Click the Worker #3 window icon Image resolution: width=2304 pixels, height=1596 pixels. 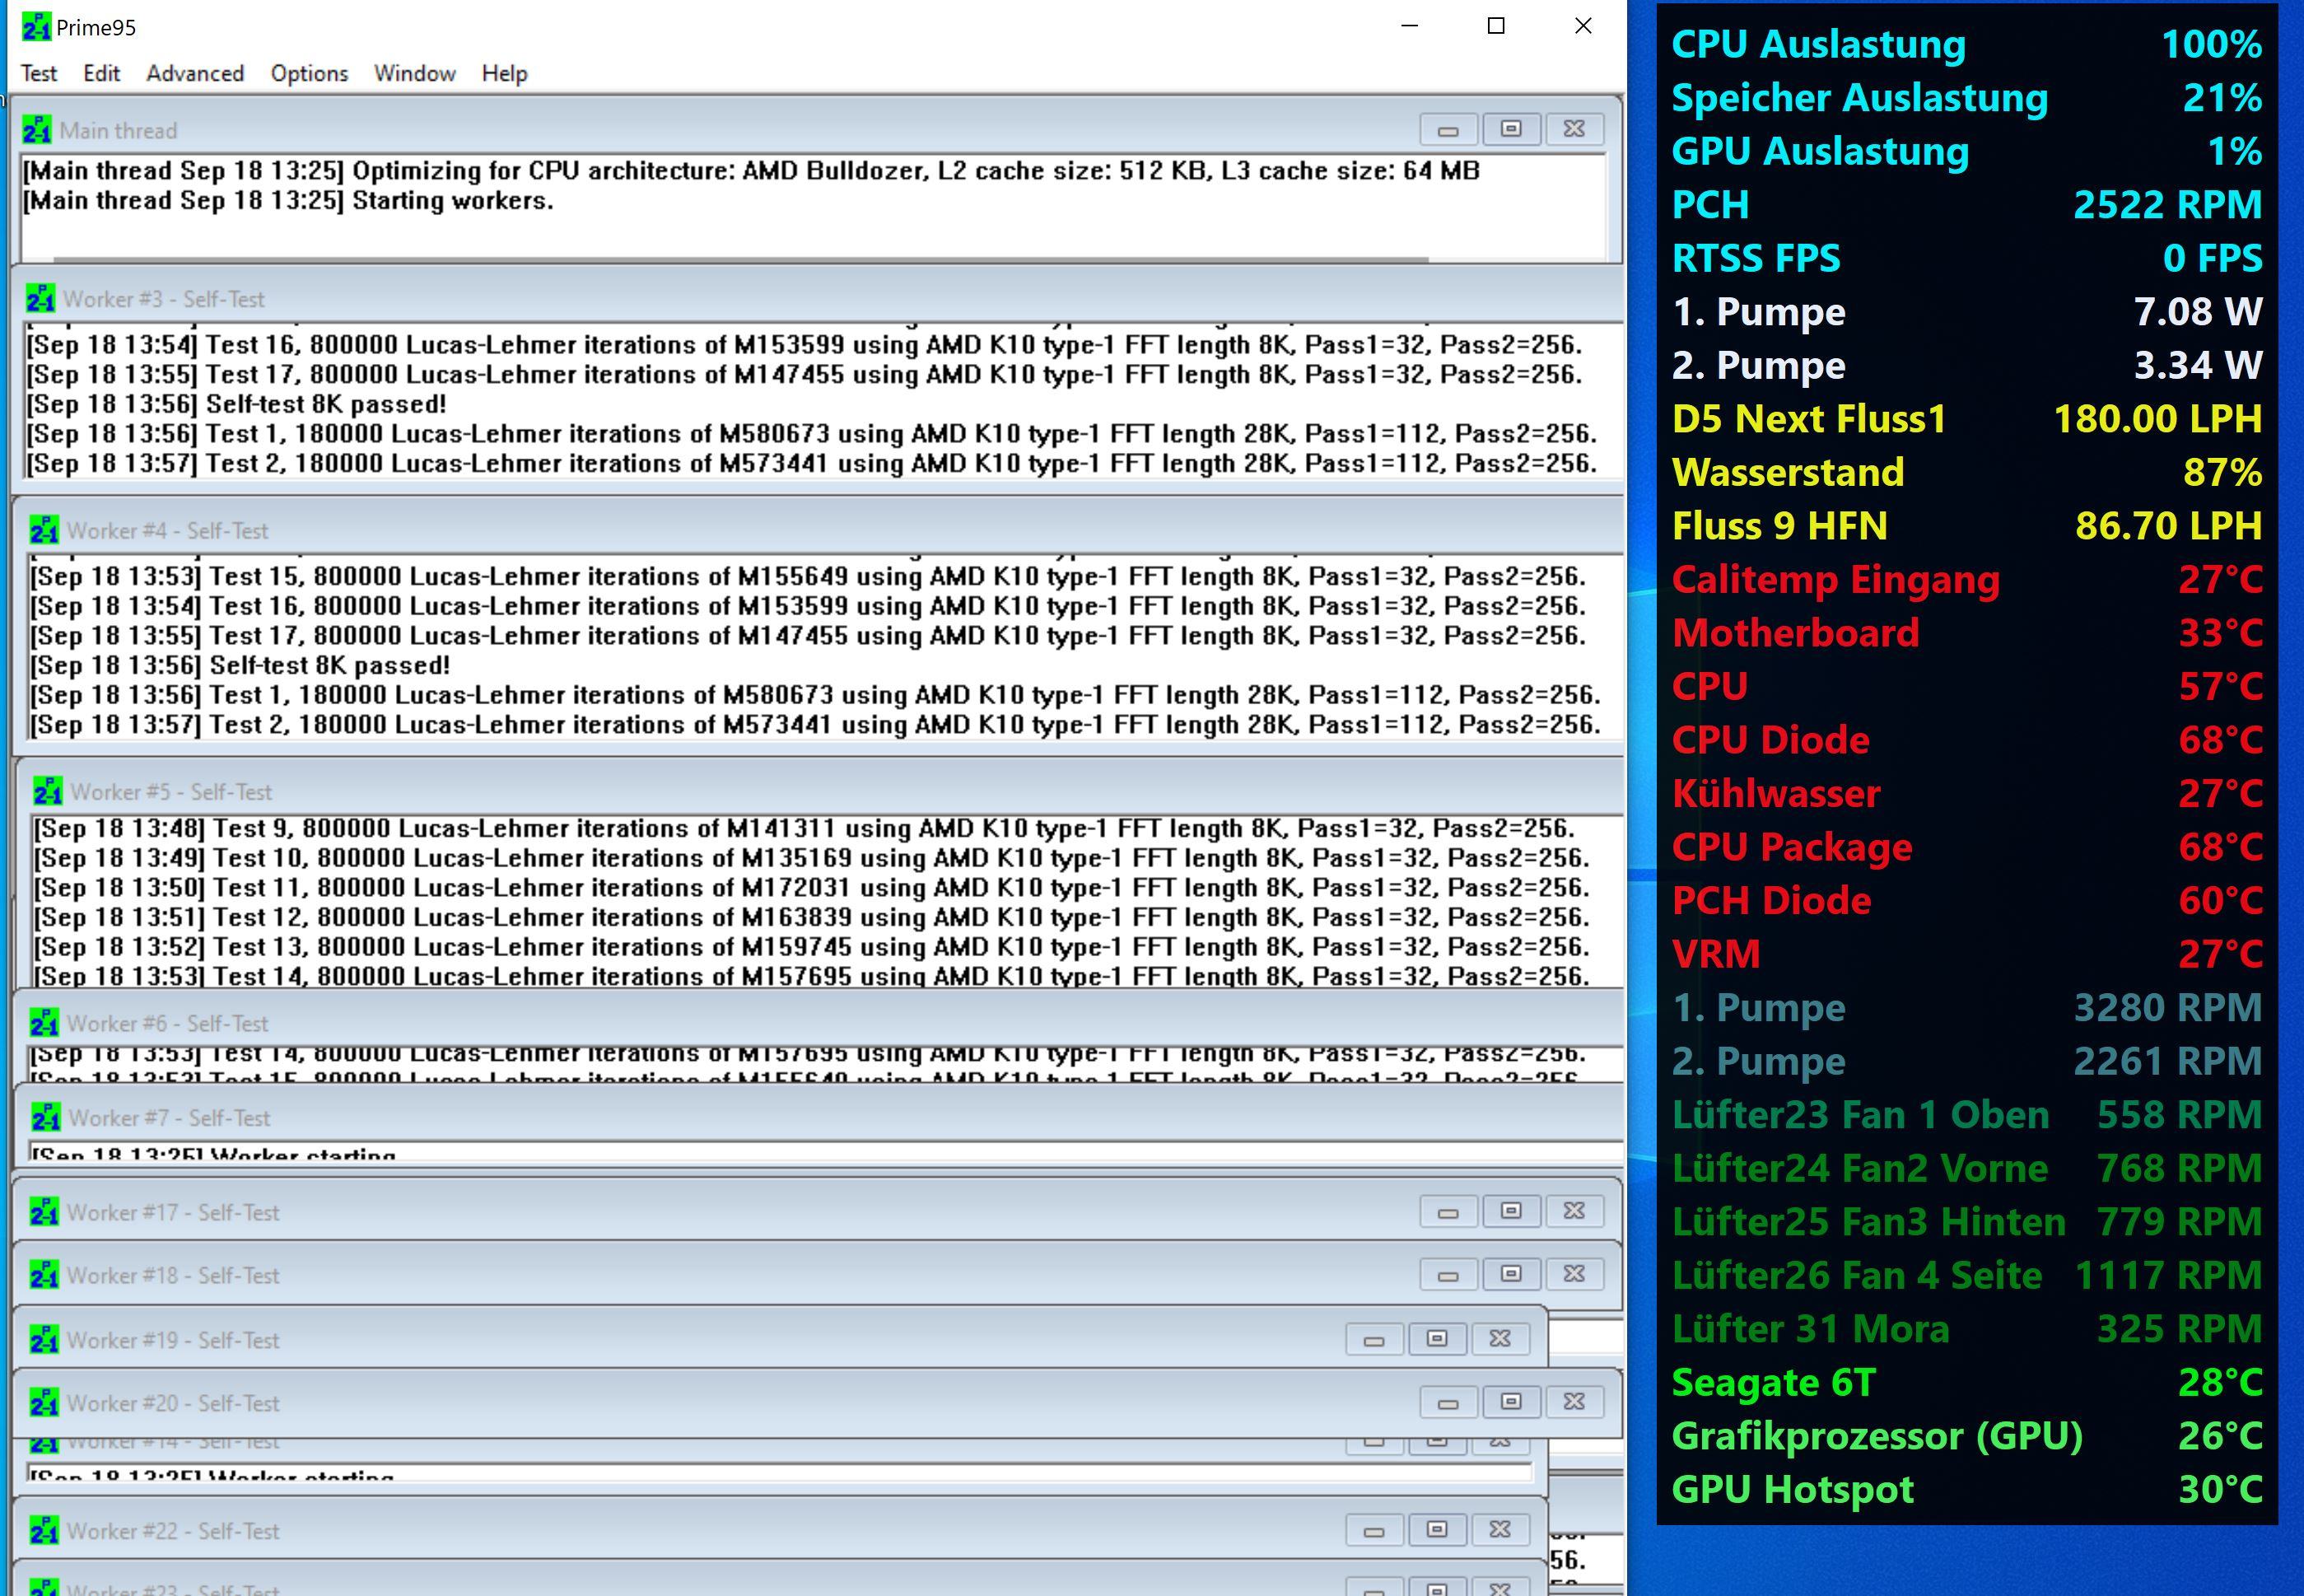click(x=41, y=299)
